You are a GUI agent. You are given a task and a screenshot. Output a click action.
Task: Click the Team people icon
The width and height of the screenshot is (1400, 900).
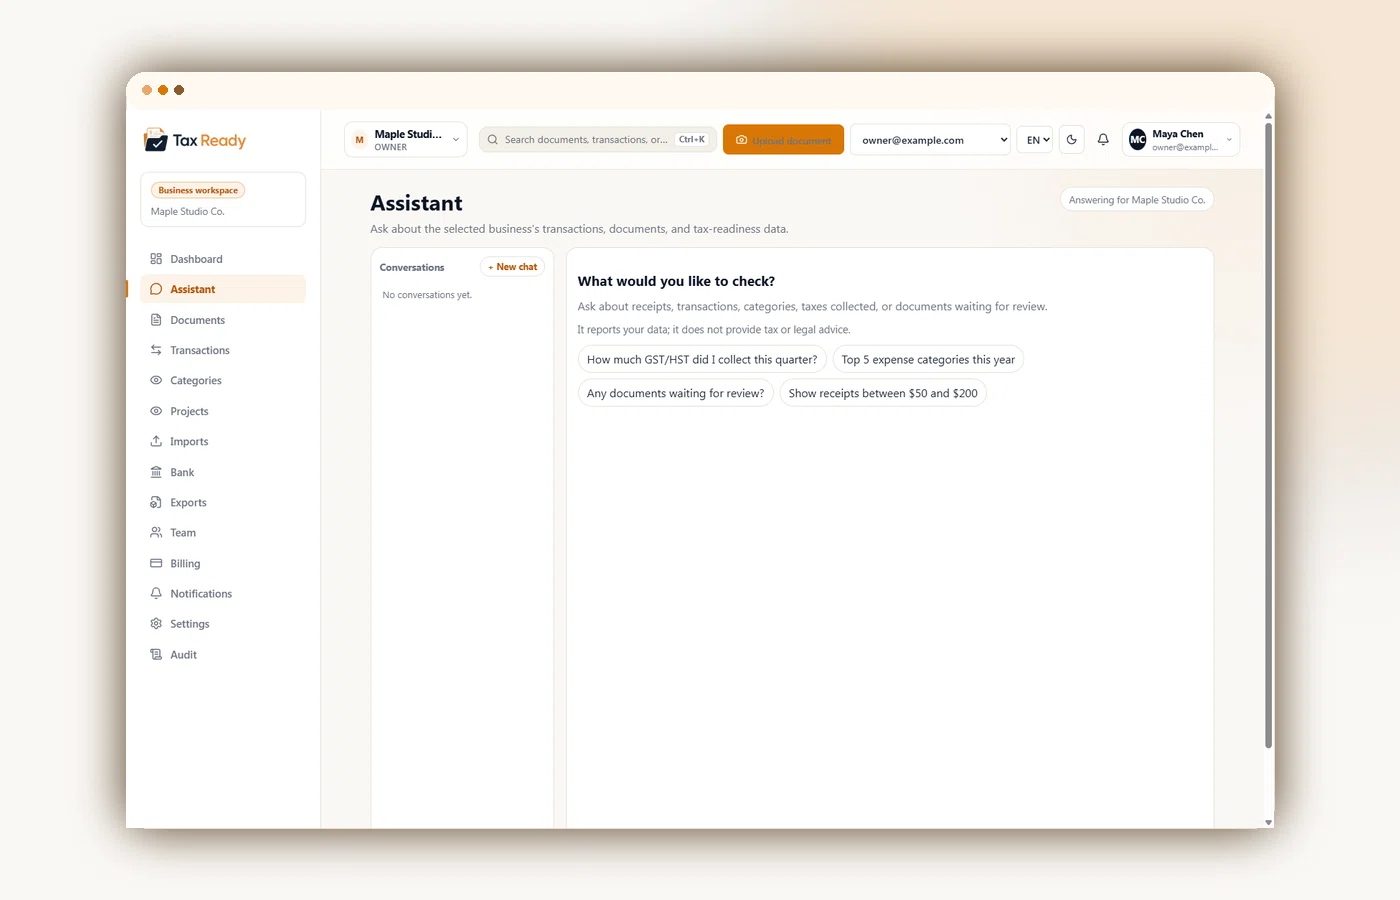point(156,532)
